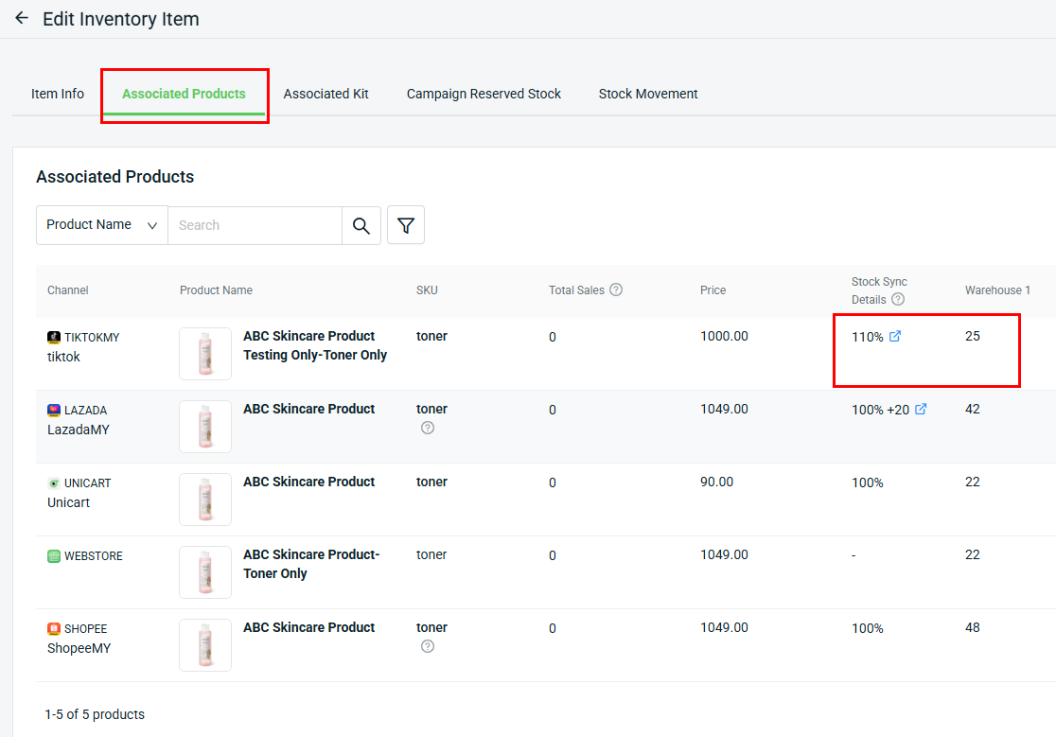Open TikTok 110% stock sync external link
1056x737 pixels.
895,337
